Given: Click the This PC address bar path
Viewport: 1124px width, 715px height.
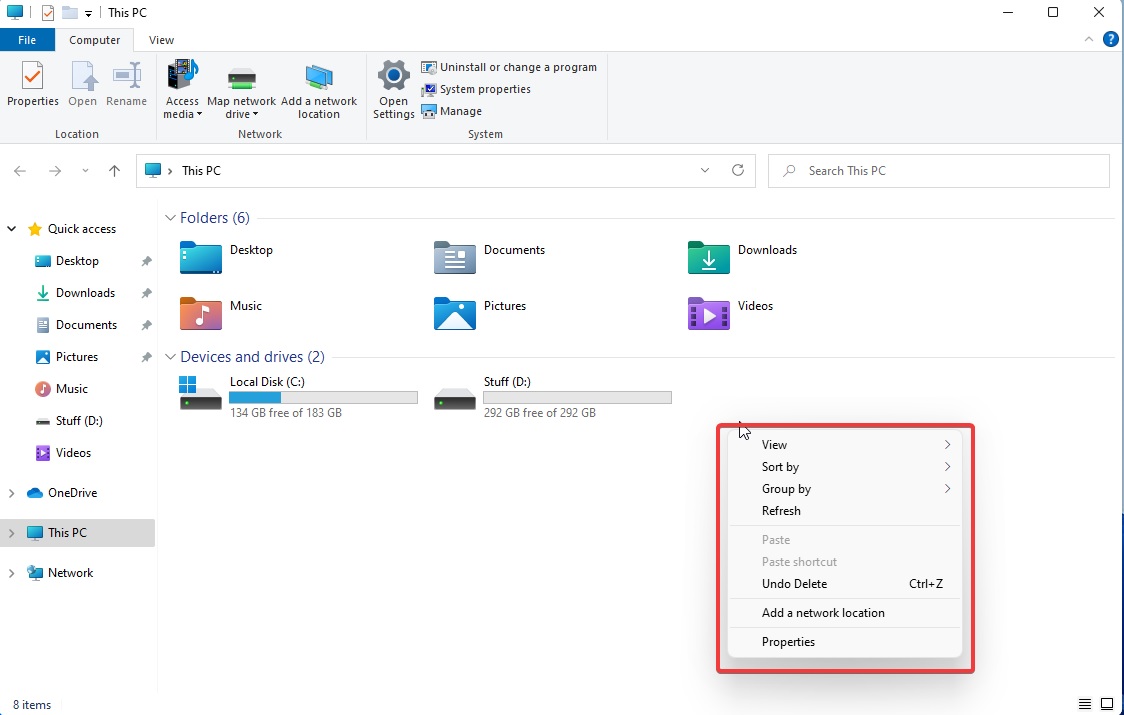Looking at the screenshot, I should pos(201,171).
